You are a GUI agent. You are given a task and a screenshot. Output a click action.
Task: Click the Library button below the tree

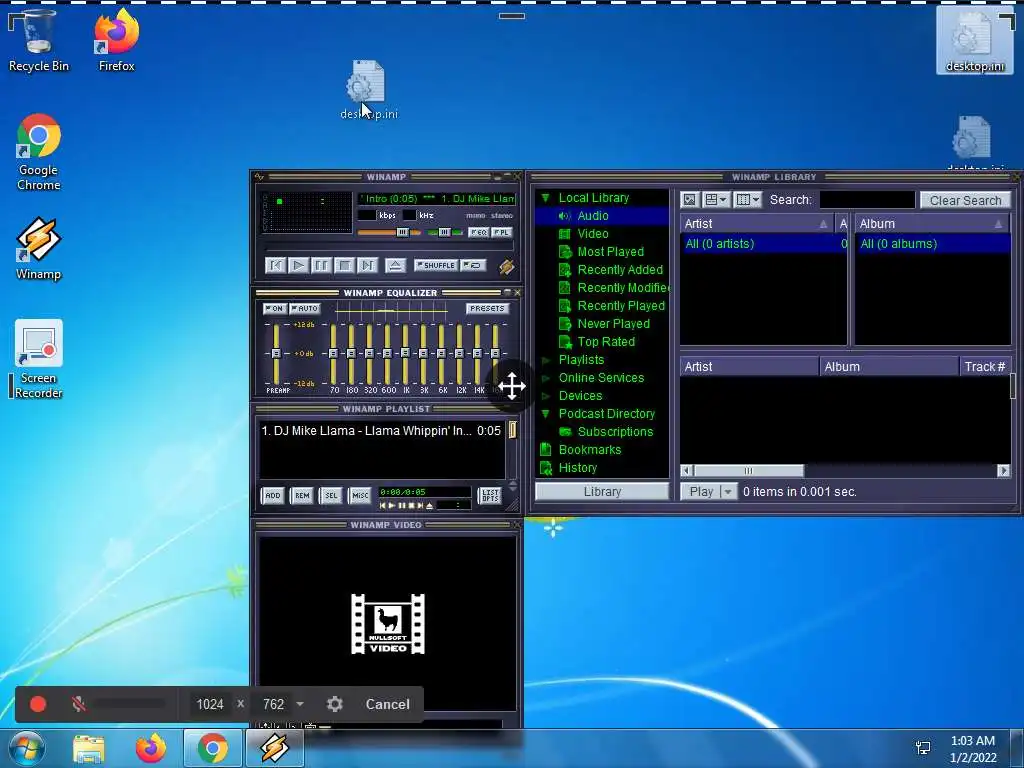pyautogui.click(x=602, y=492)
